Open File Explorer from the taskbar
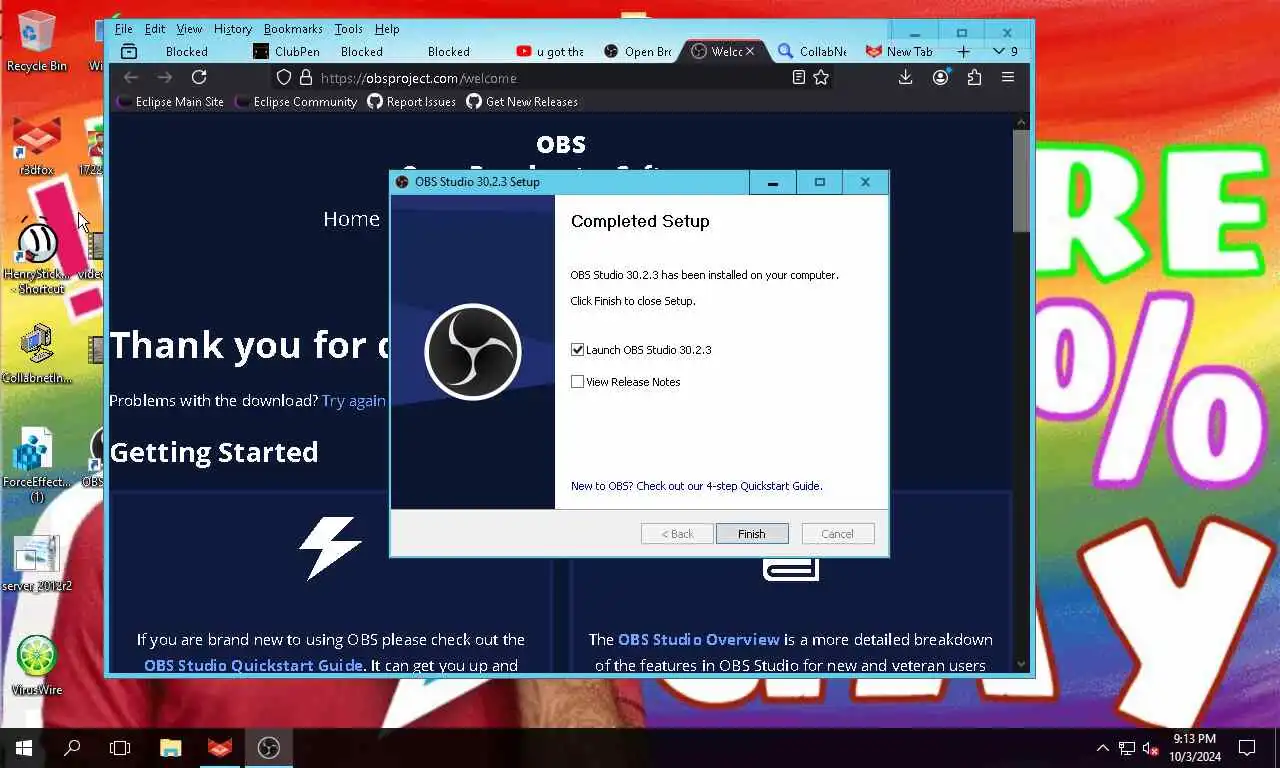Viewport: 1280px width, 768px height. (x=171, y=747)
